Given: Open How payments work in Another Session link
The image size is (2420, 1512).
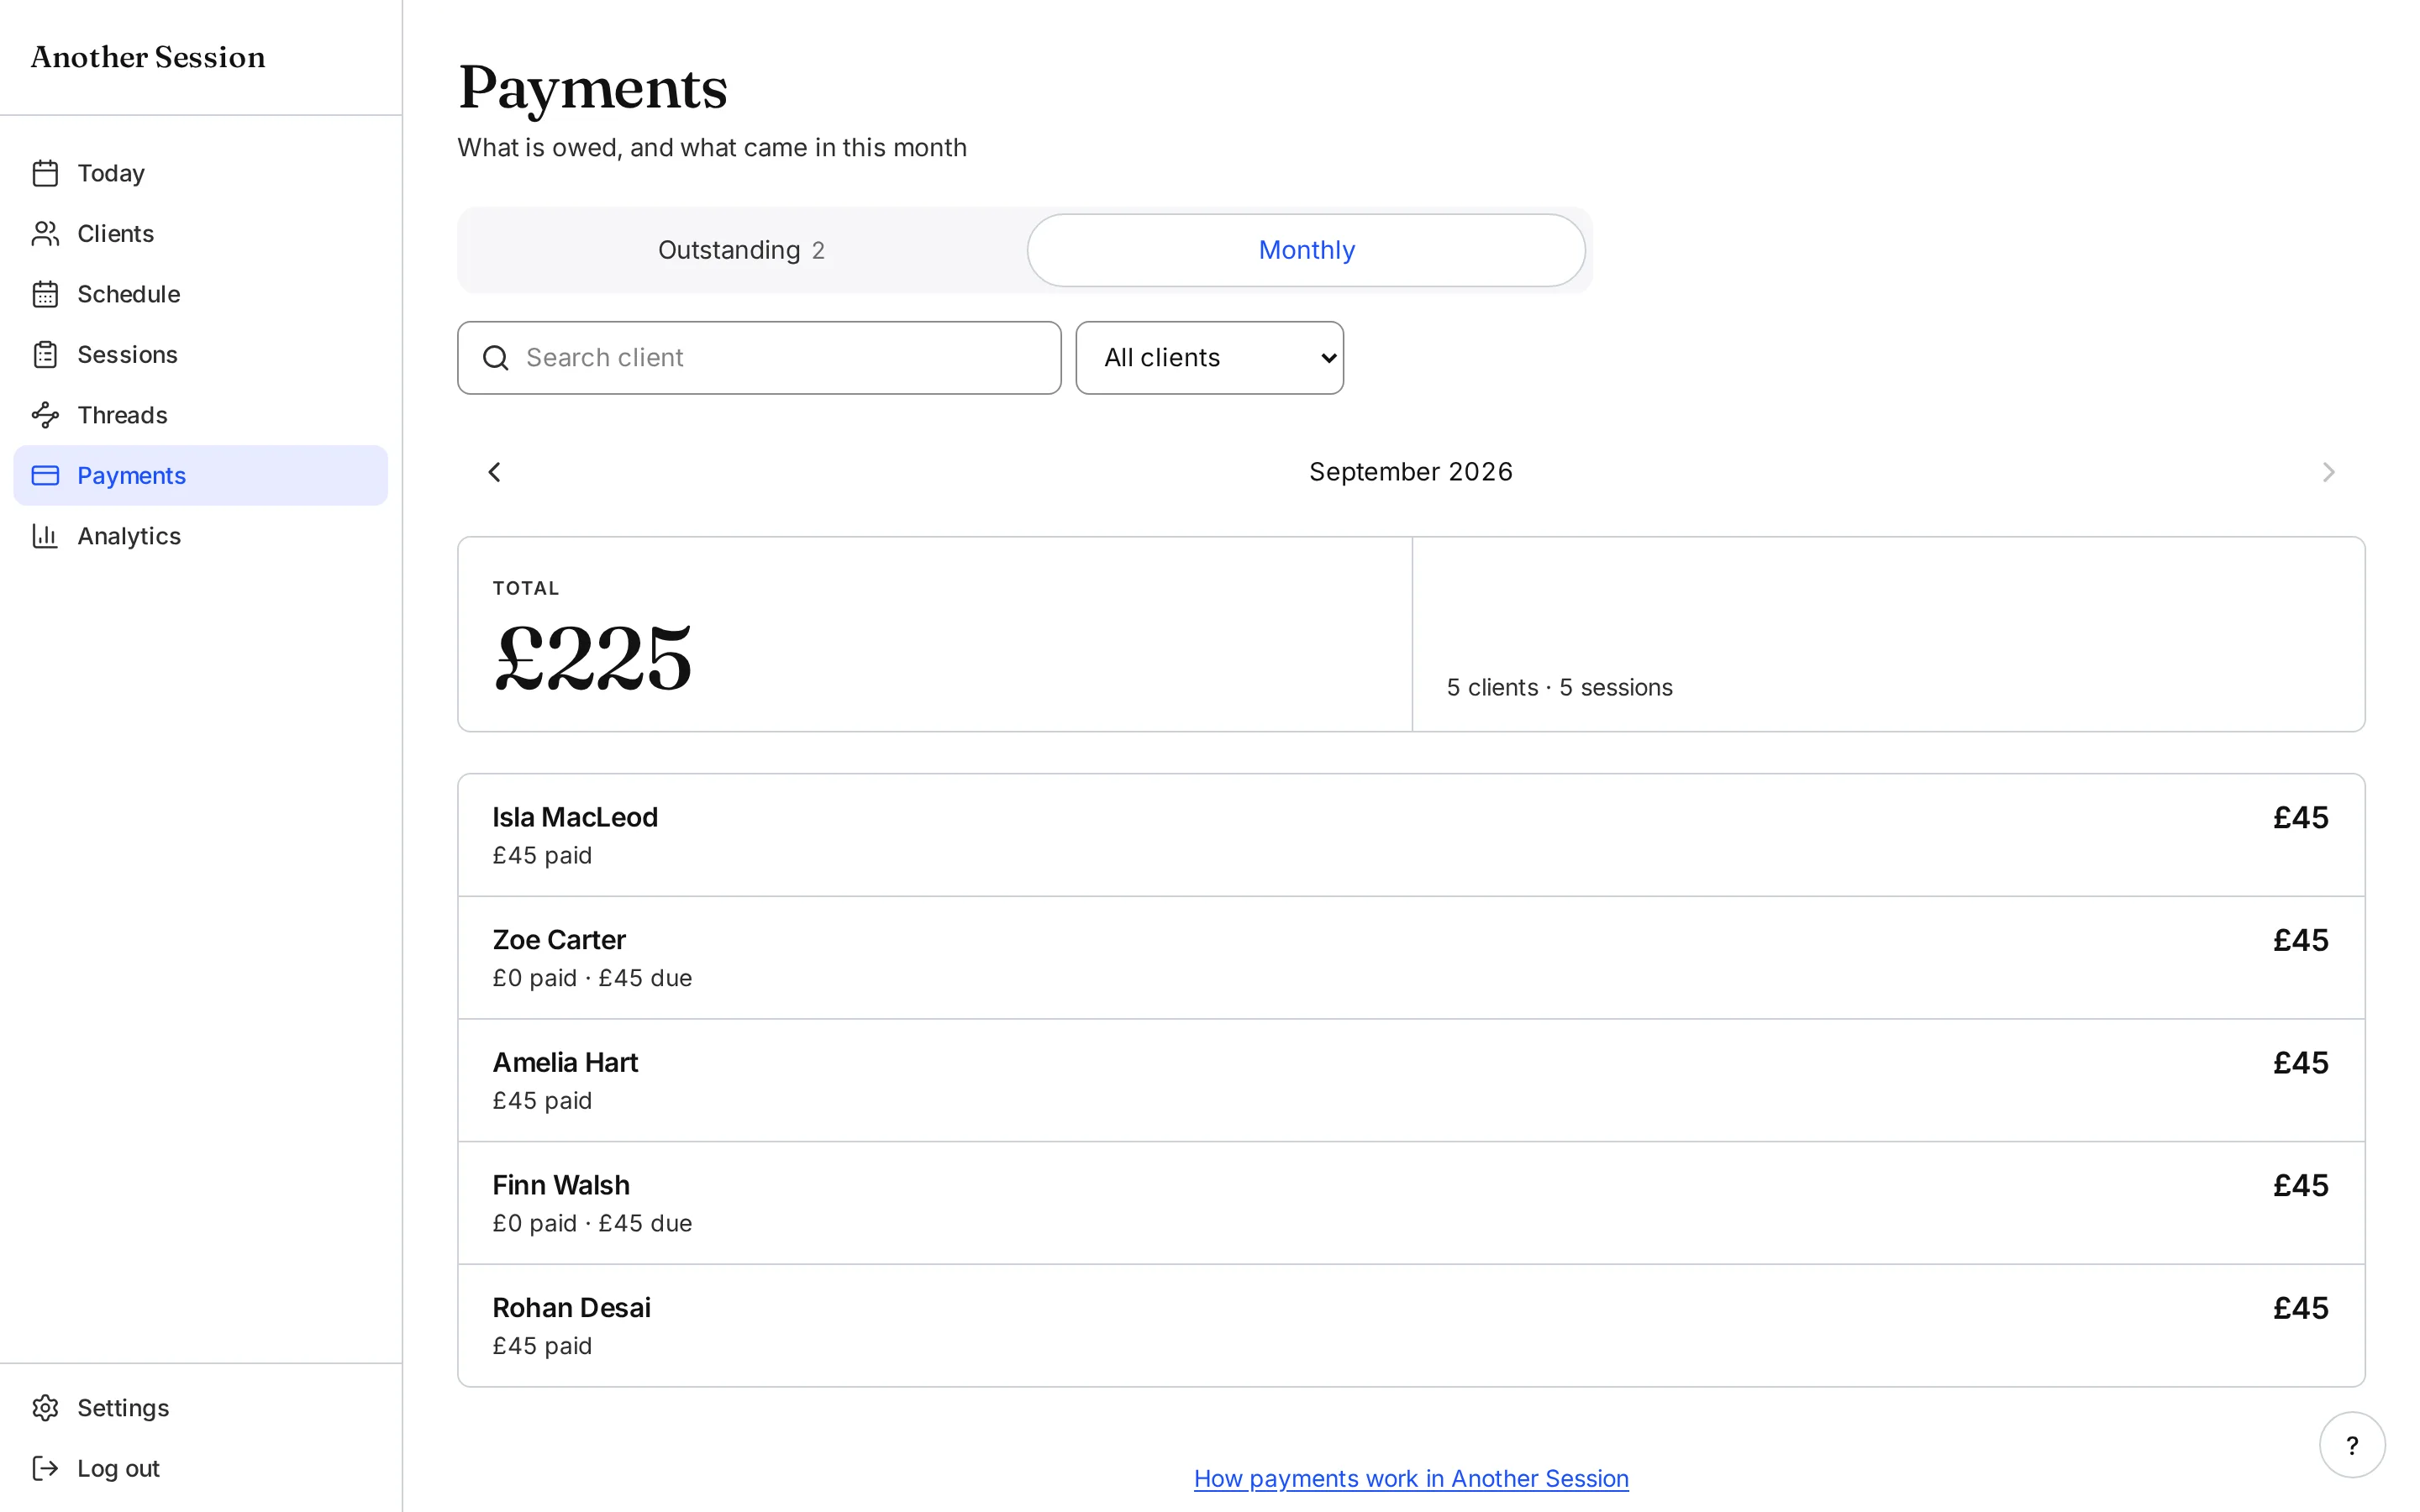Looking at the screenshot, I should tap(1411, 1478).
